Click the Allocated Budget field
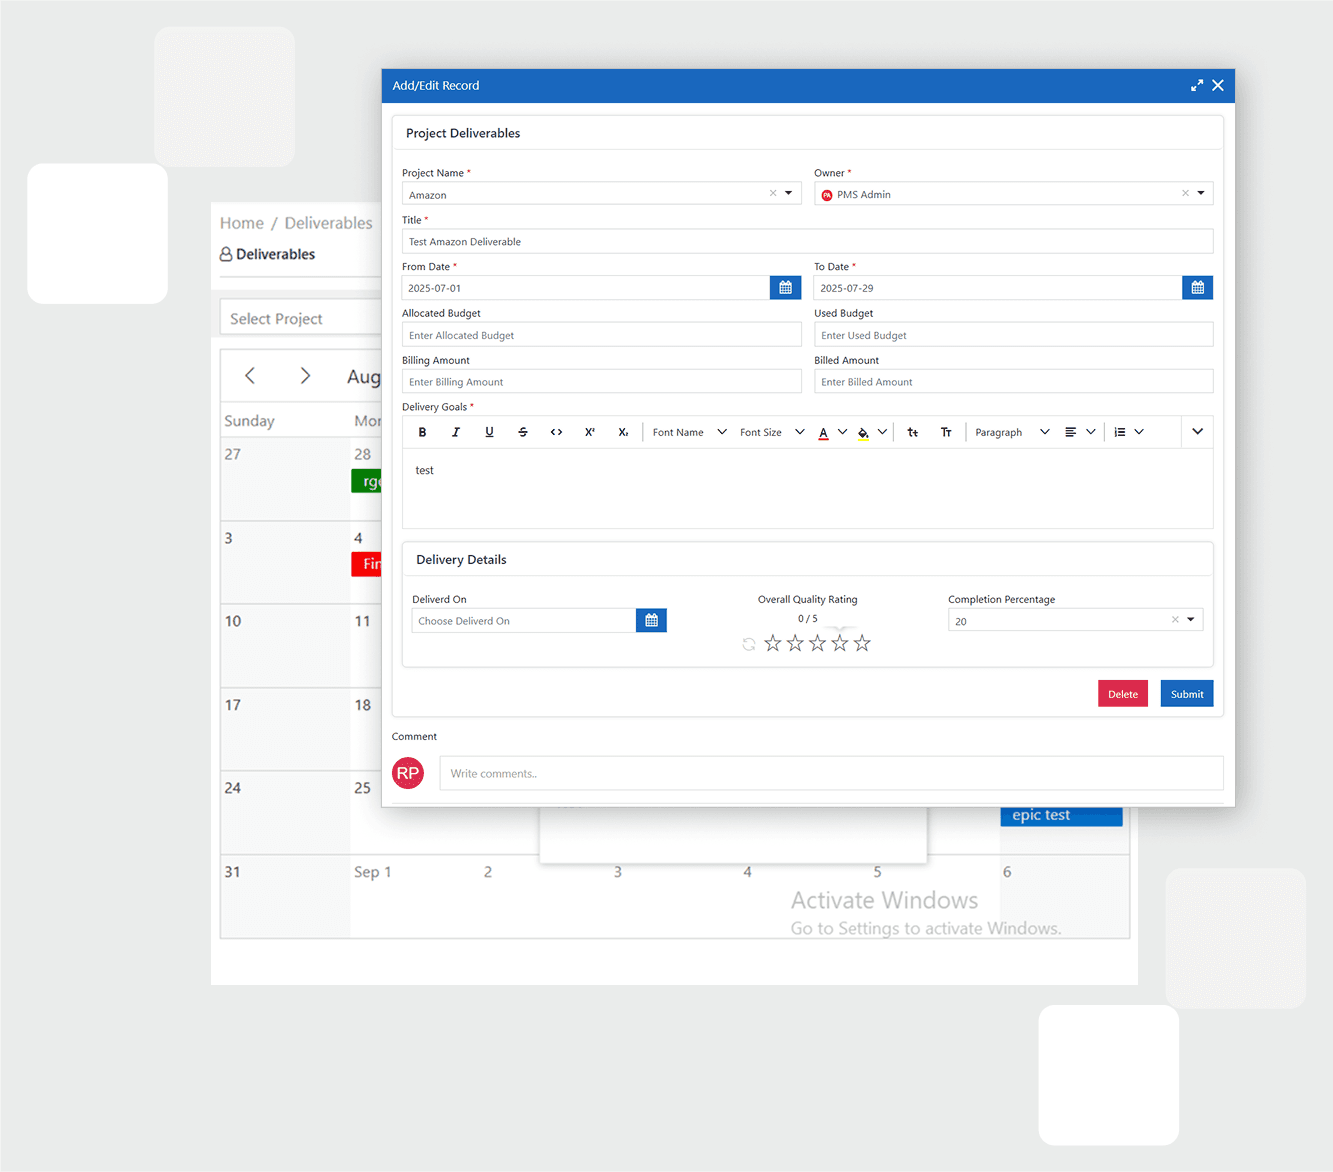1333x1172 pixels. tap(601, 335)
